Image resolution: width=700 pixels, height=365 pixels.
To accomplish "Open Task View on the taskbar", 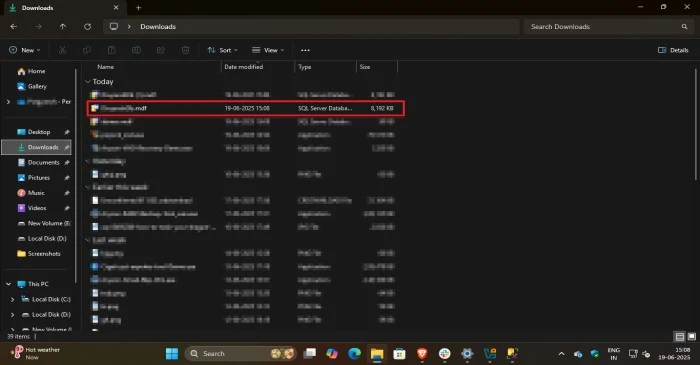I will point(309,353).
